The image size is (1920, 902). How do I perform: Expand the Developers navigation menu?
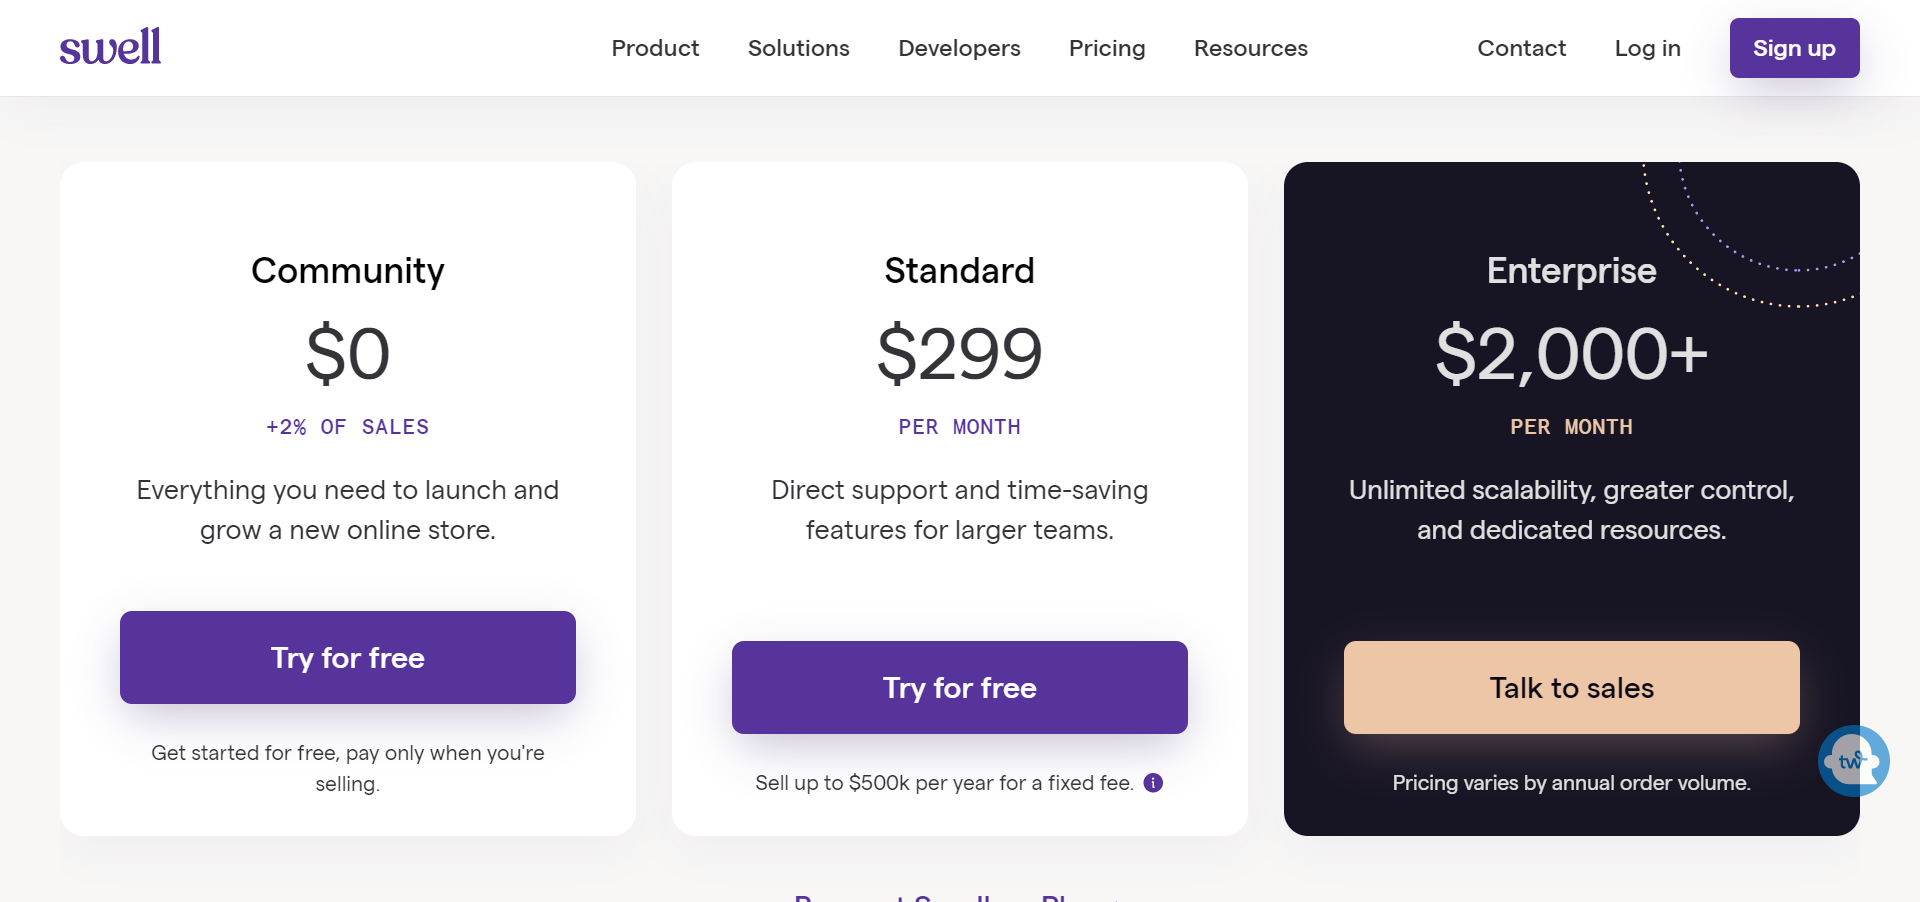point(959,47)
